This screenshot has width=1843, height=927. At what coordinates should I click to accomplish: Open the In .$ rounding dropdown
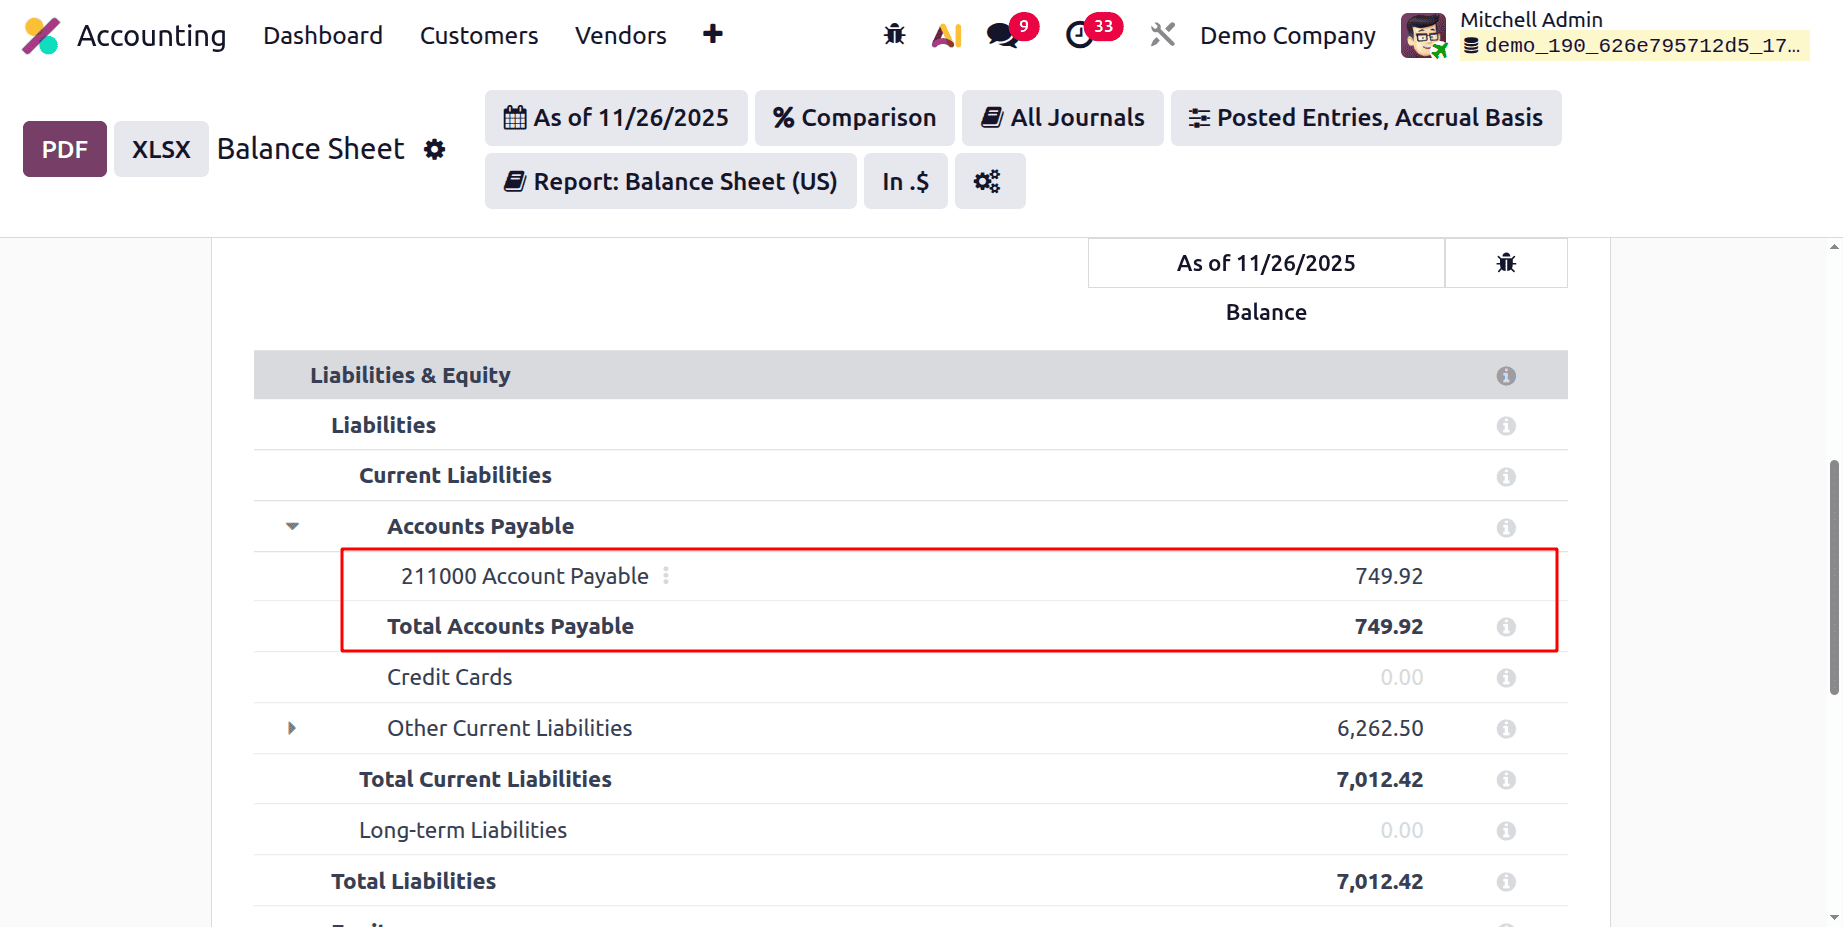(906, 181)
